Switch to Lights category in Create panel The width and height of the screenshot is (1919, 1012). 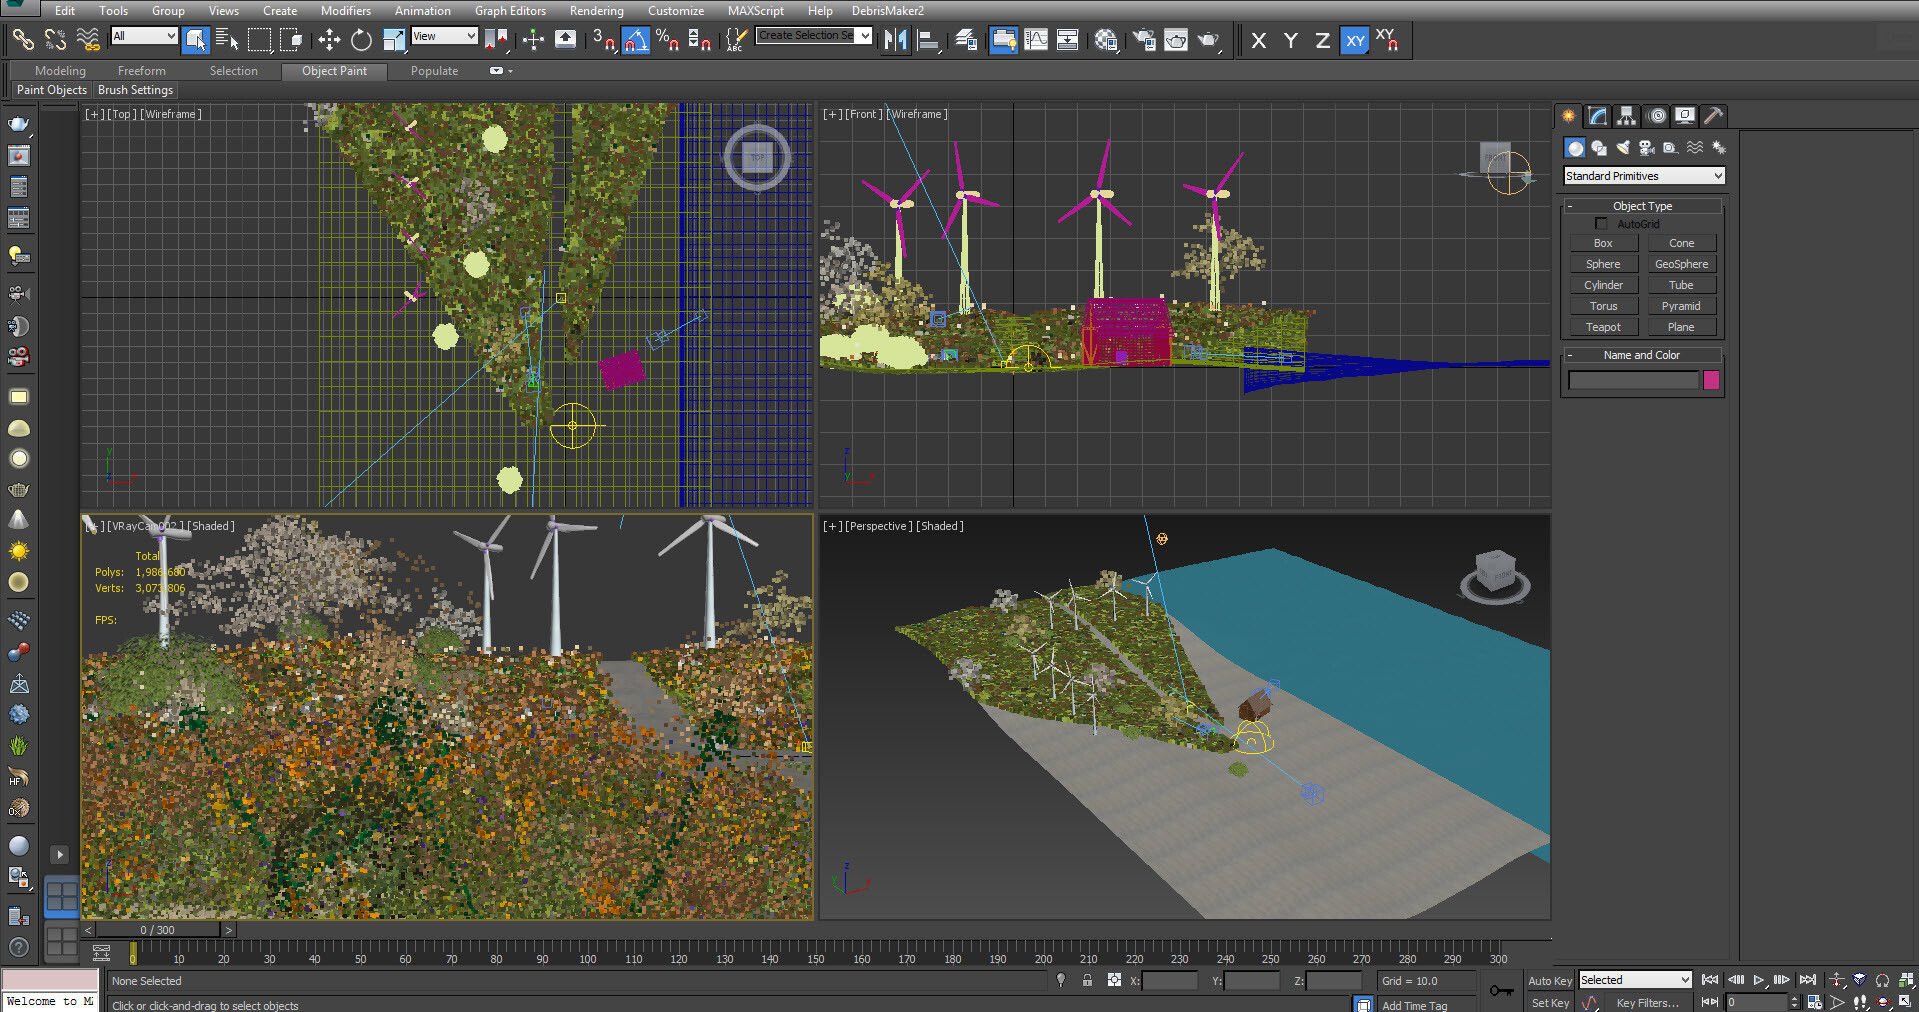coord(1622,148)
